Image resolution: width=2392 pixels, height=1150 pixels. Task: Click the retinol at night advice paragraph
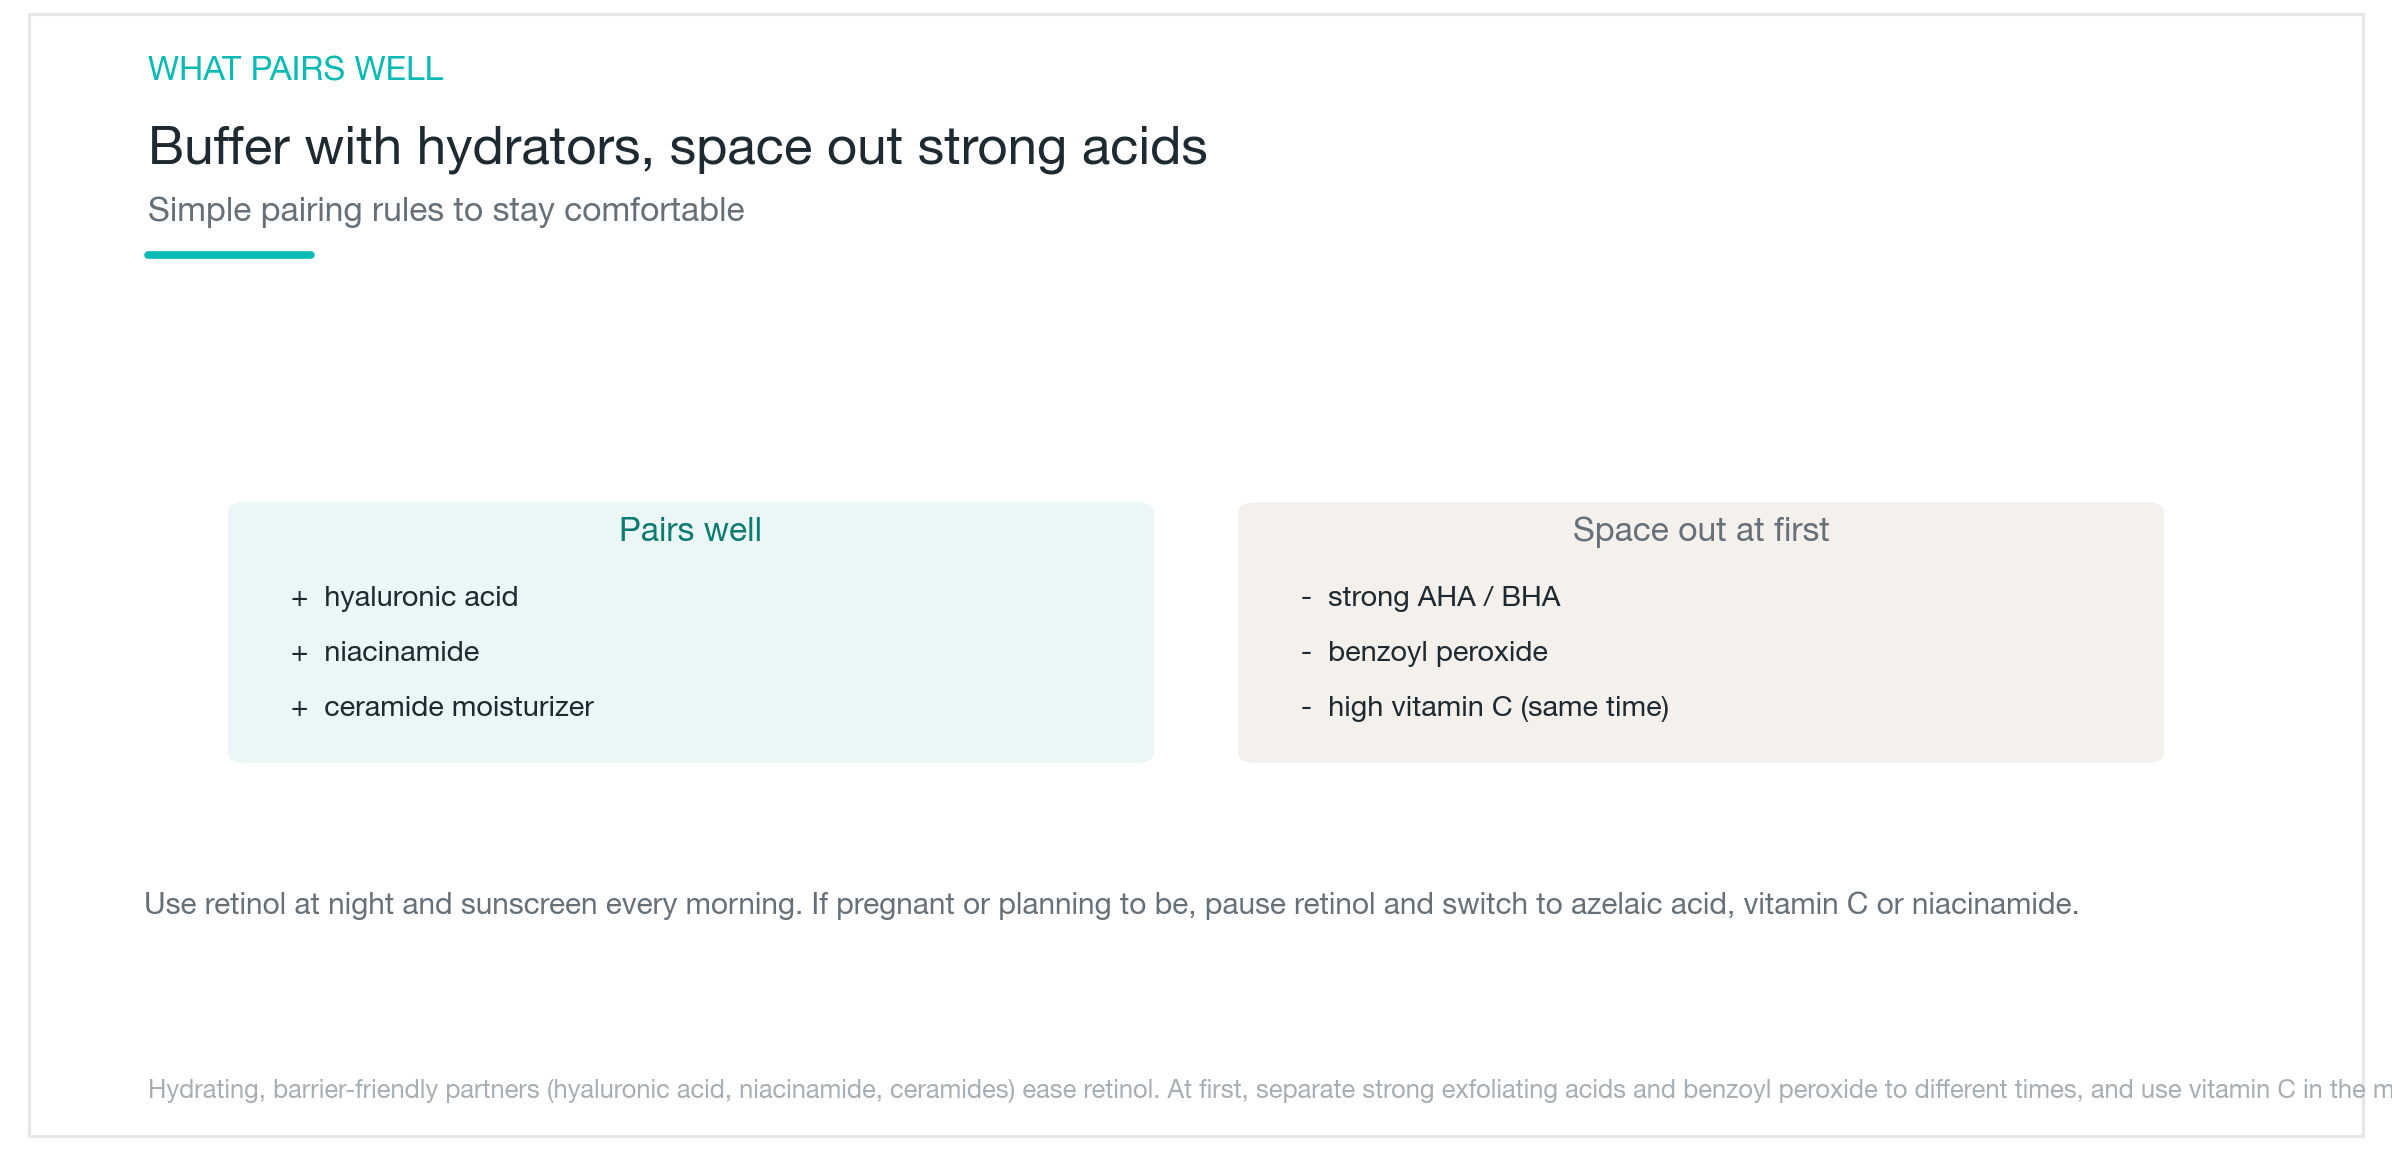point(1111,904)
